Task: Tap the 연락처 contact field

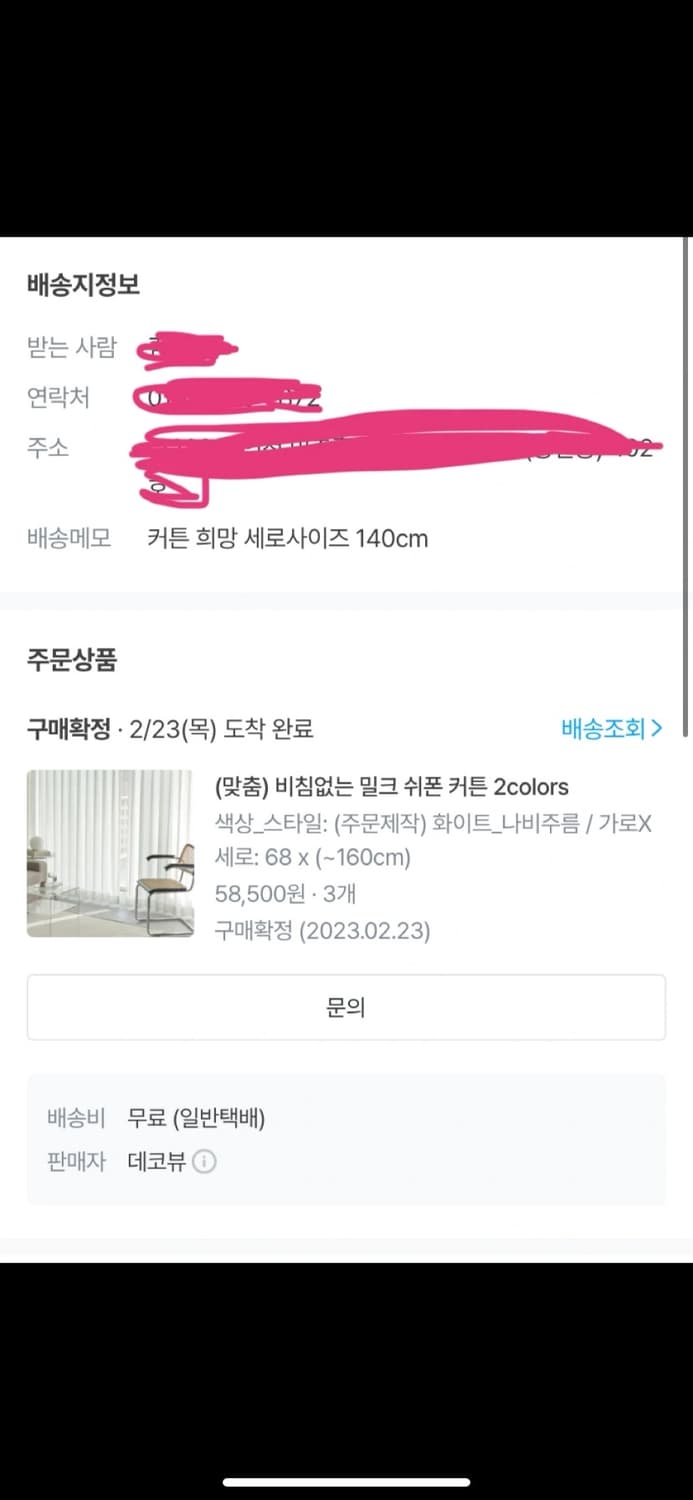Action: (x=60, y=398)
